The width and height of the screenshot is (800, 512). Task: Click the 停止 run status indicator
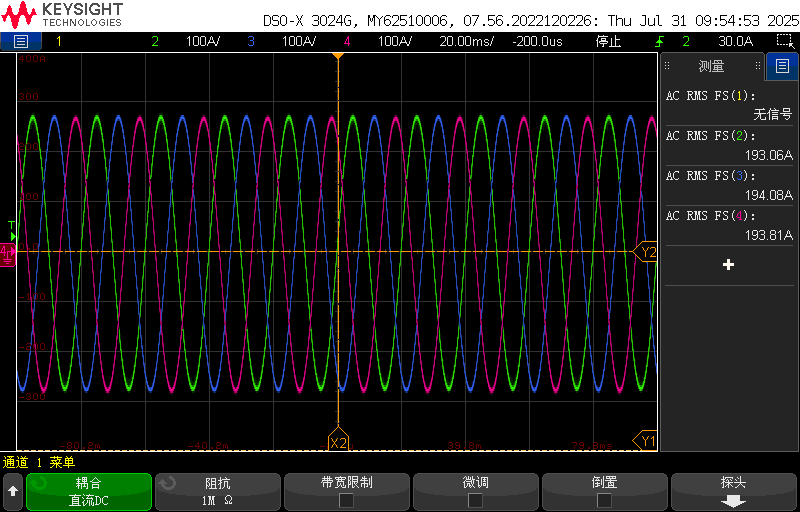[x=608, y=41]
